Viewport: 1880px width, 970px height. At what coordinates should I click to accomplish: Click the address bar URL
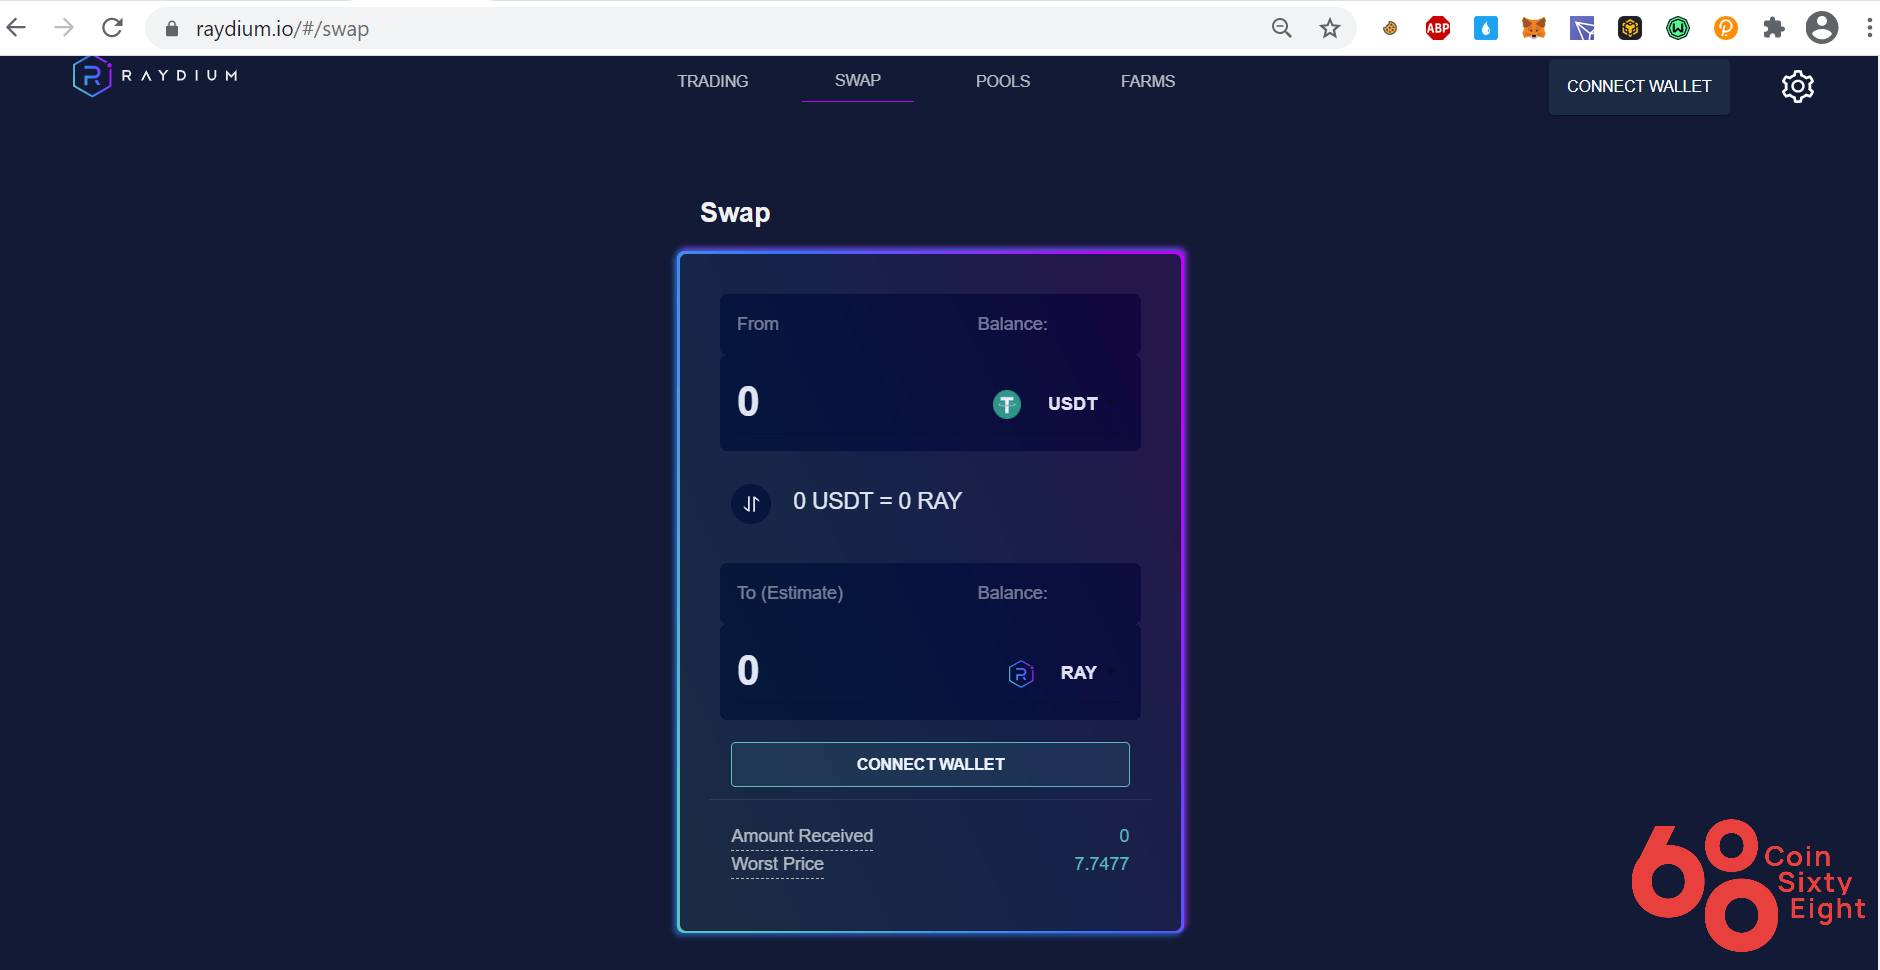tap(282, 29)
